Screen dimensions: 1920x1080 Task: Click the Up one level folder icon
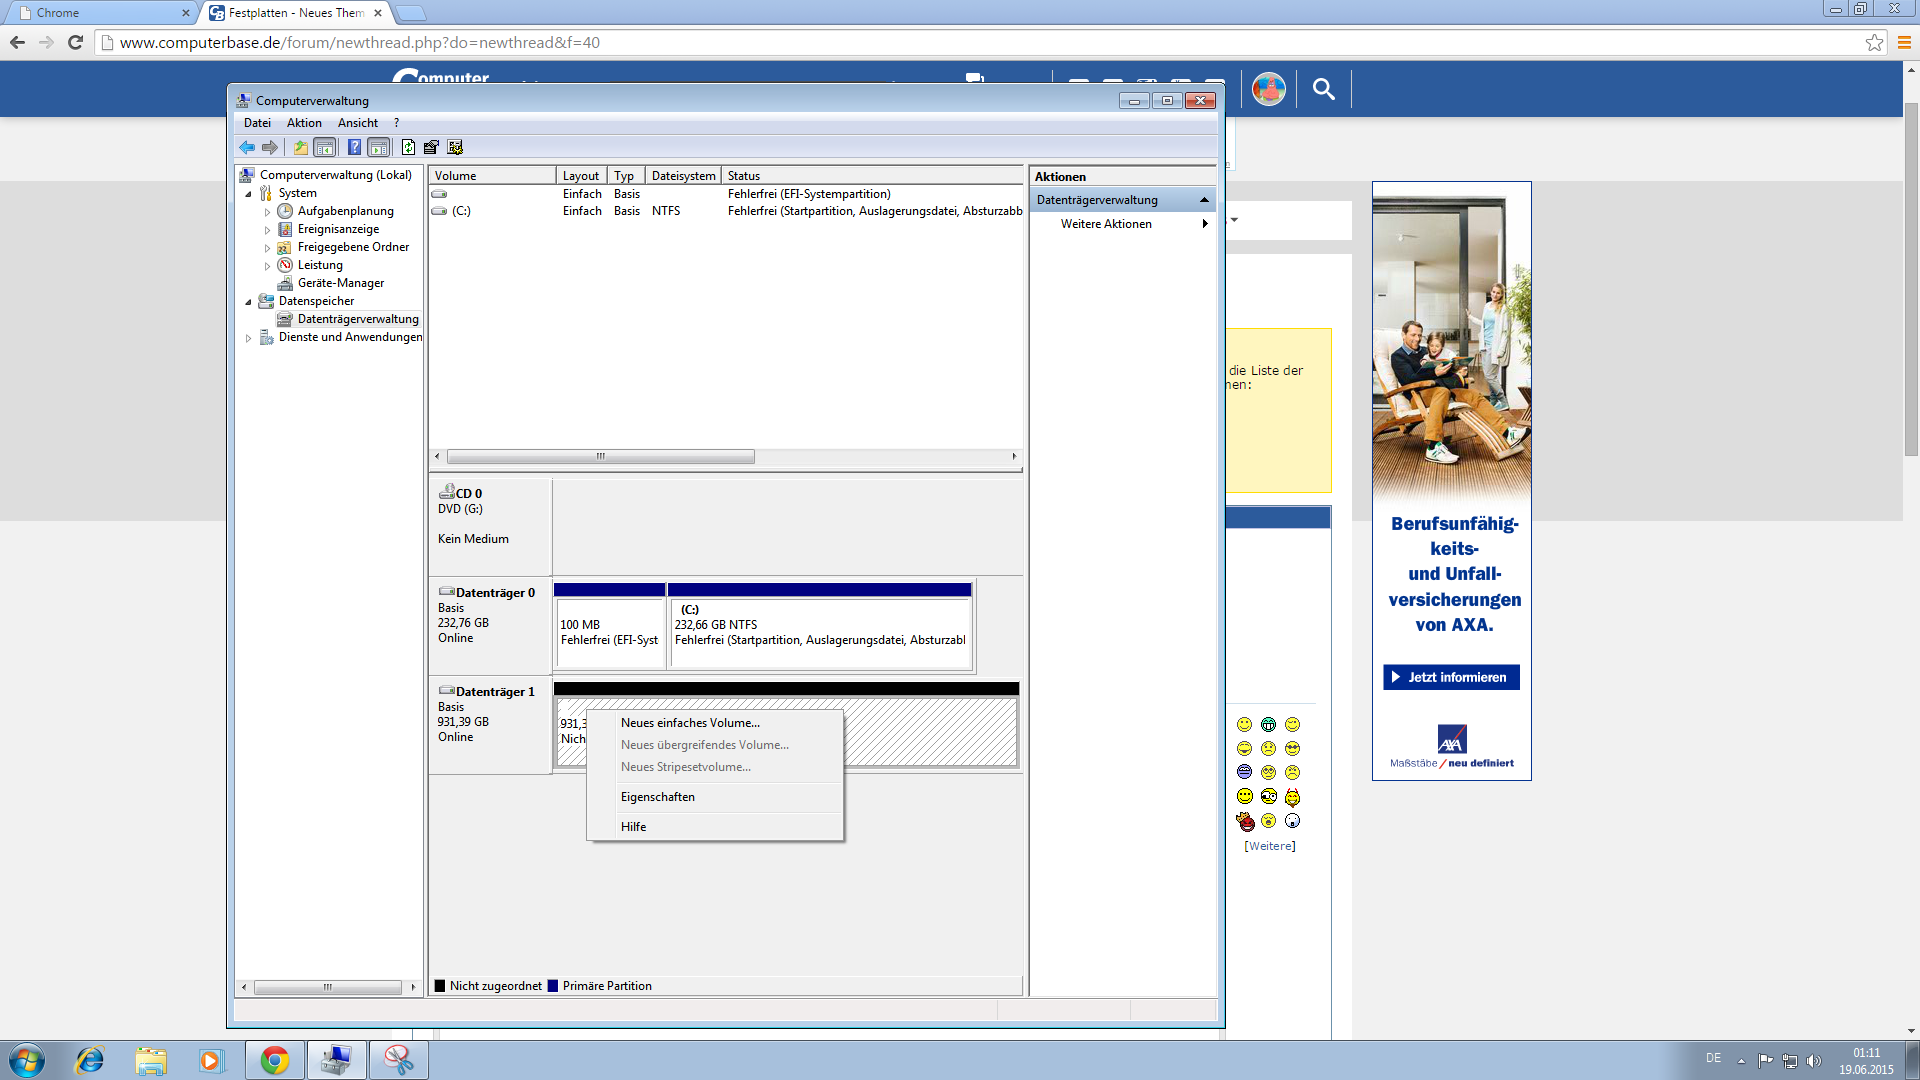[x=300, y=147]
